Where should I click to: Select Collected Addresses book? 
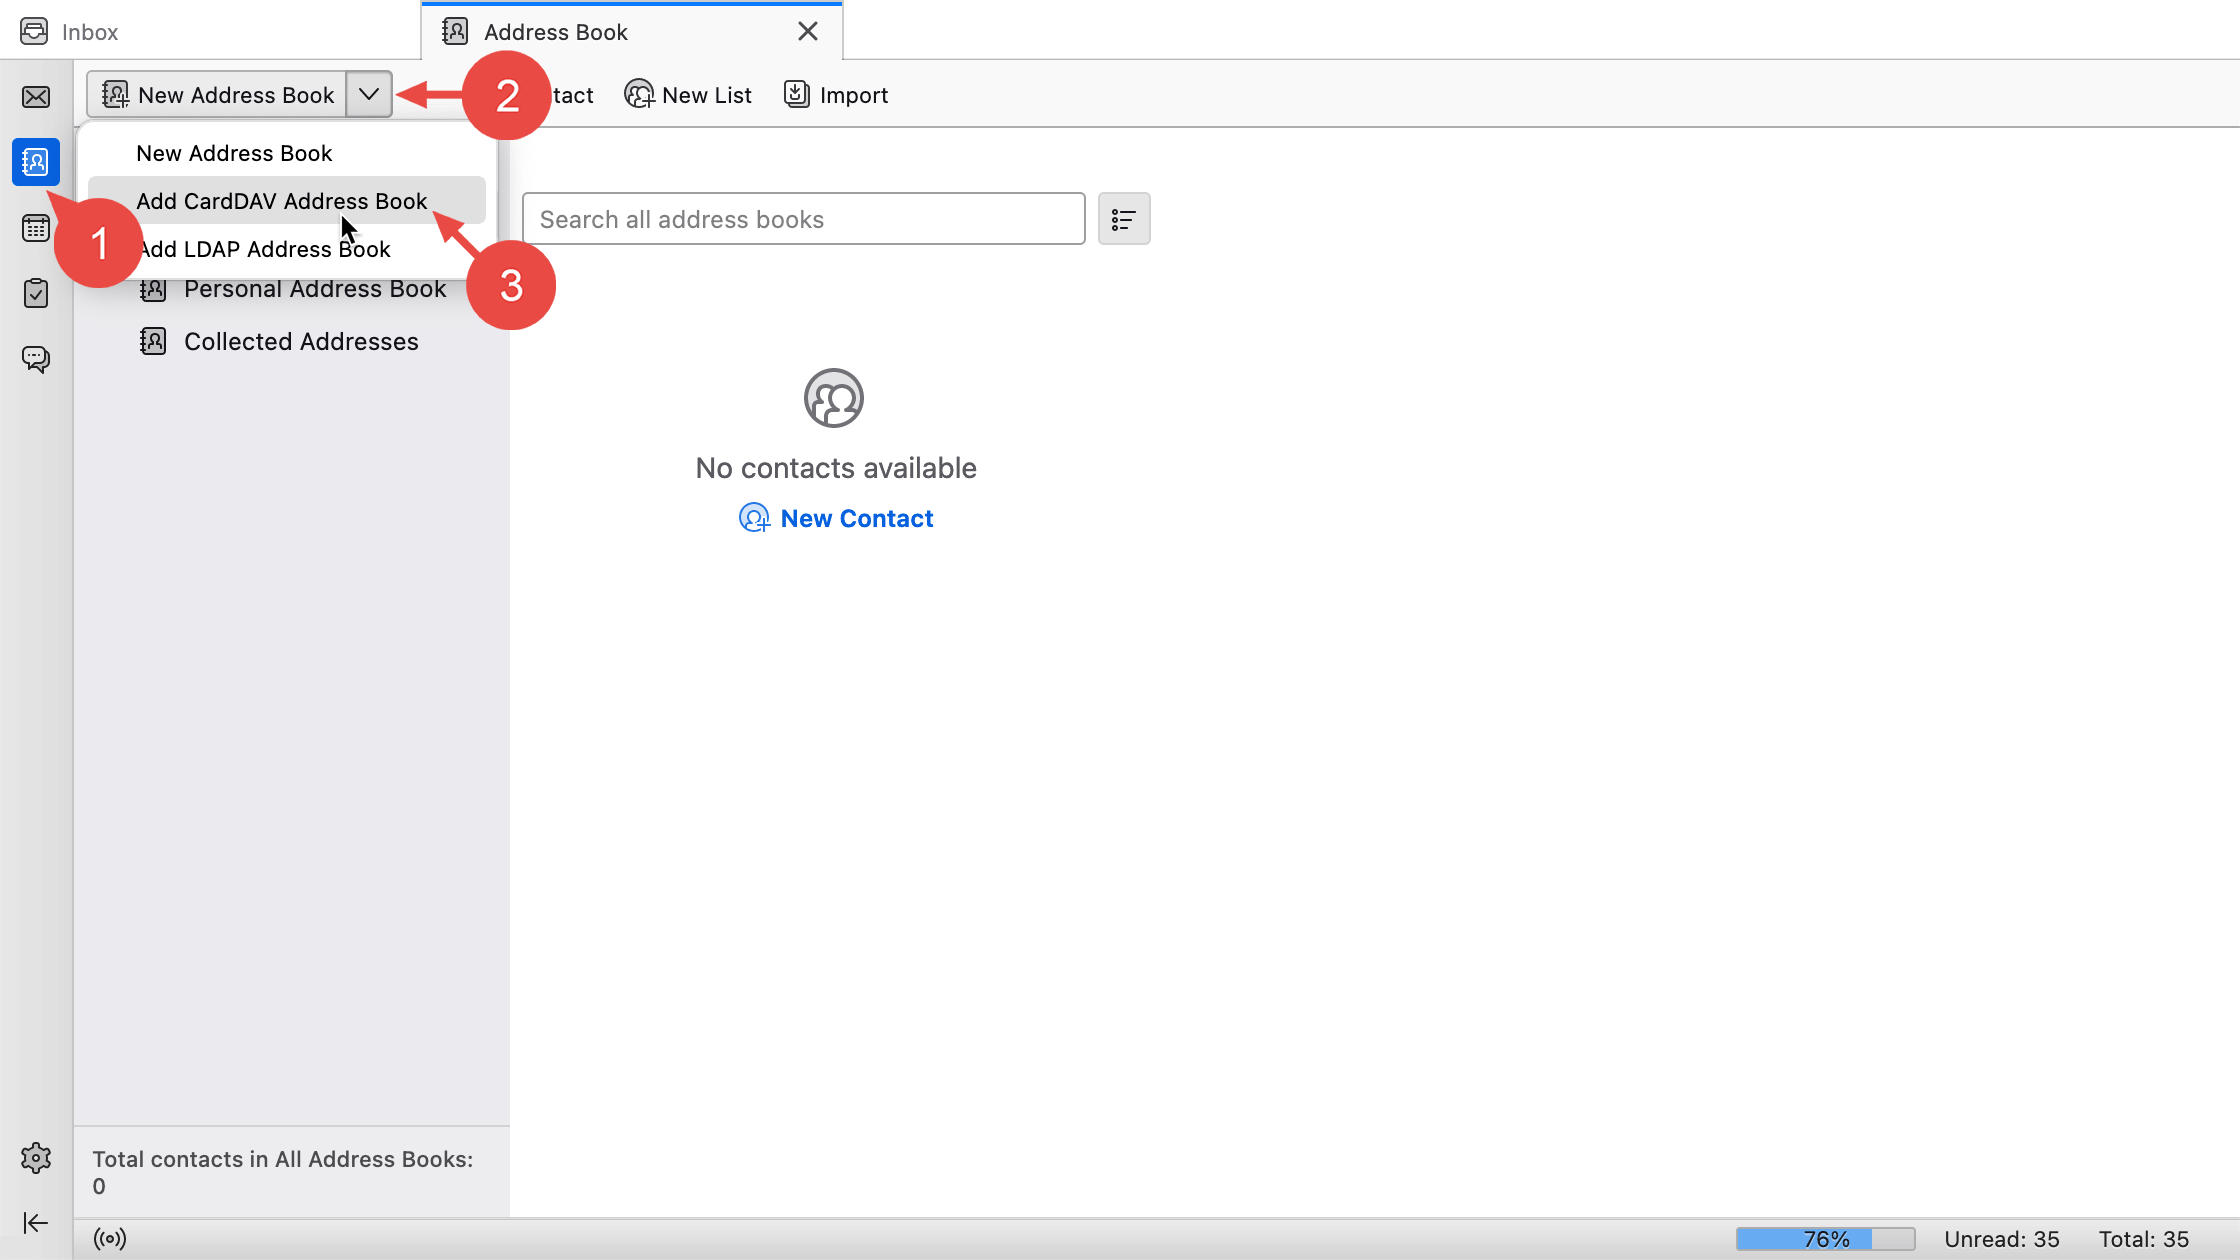[300, 341]
